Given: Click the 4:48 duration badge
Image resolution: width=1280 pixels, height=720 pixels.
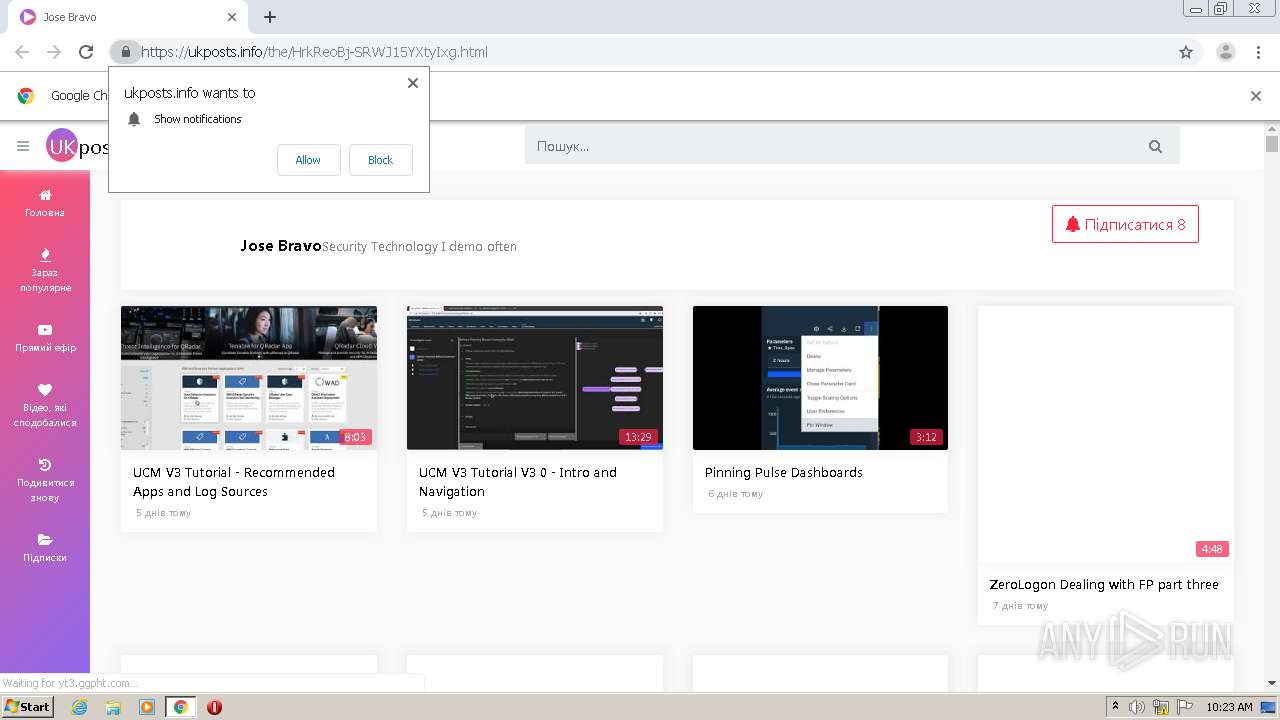Looking at the screenshot, I should click(x=1212, y=549).
